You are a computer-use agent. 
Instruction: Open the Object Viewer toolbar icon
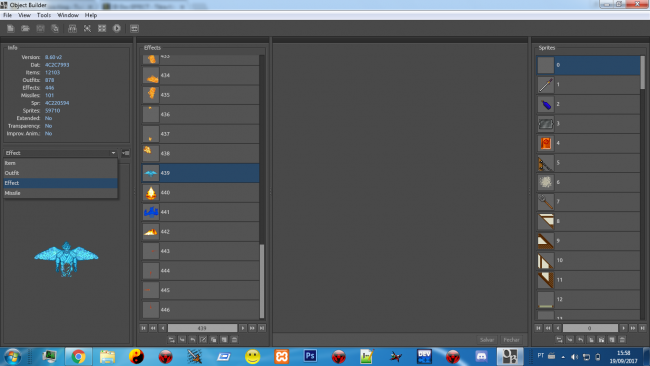(87, 28)
